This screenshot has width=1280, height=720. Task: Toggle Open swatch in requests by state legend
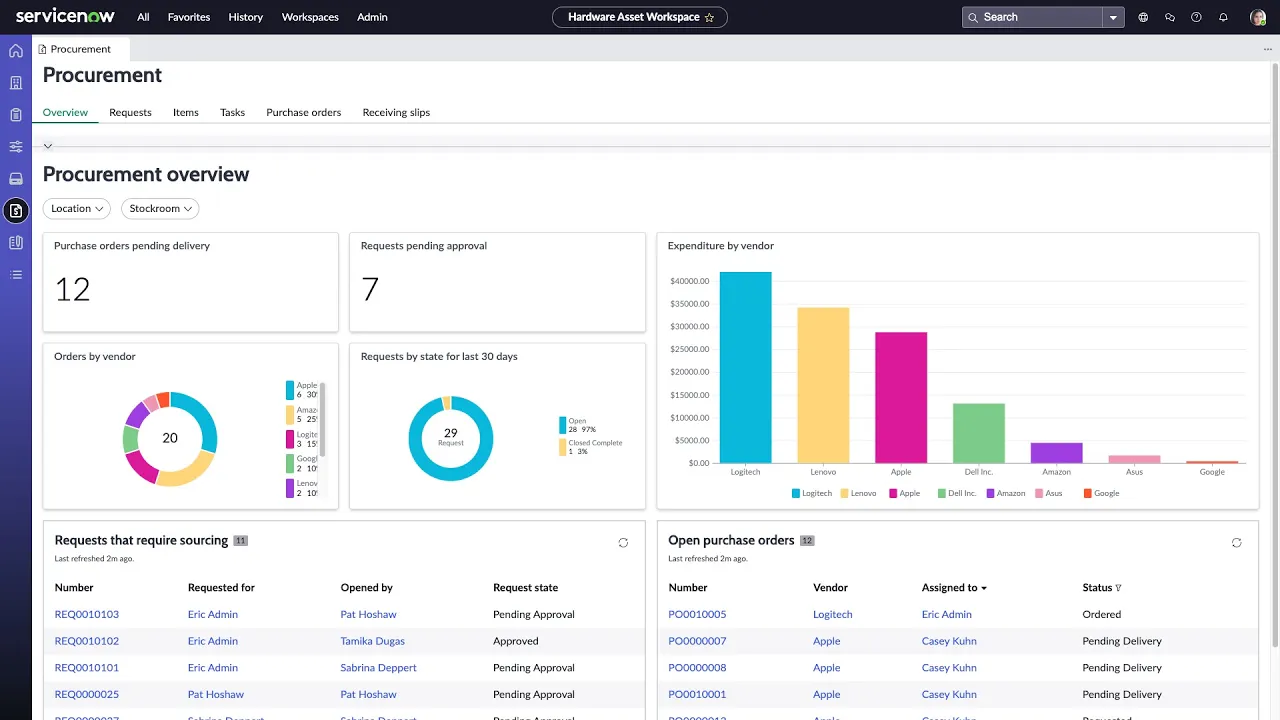(x=563, y=425)
